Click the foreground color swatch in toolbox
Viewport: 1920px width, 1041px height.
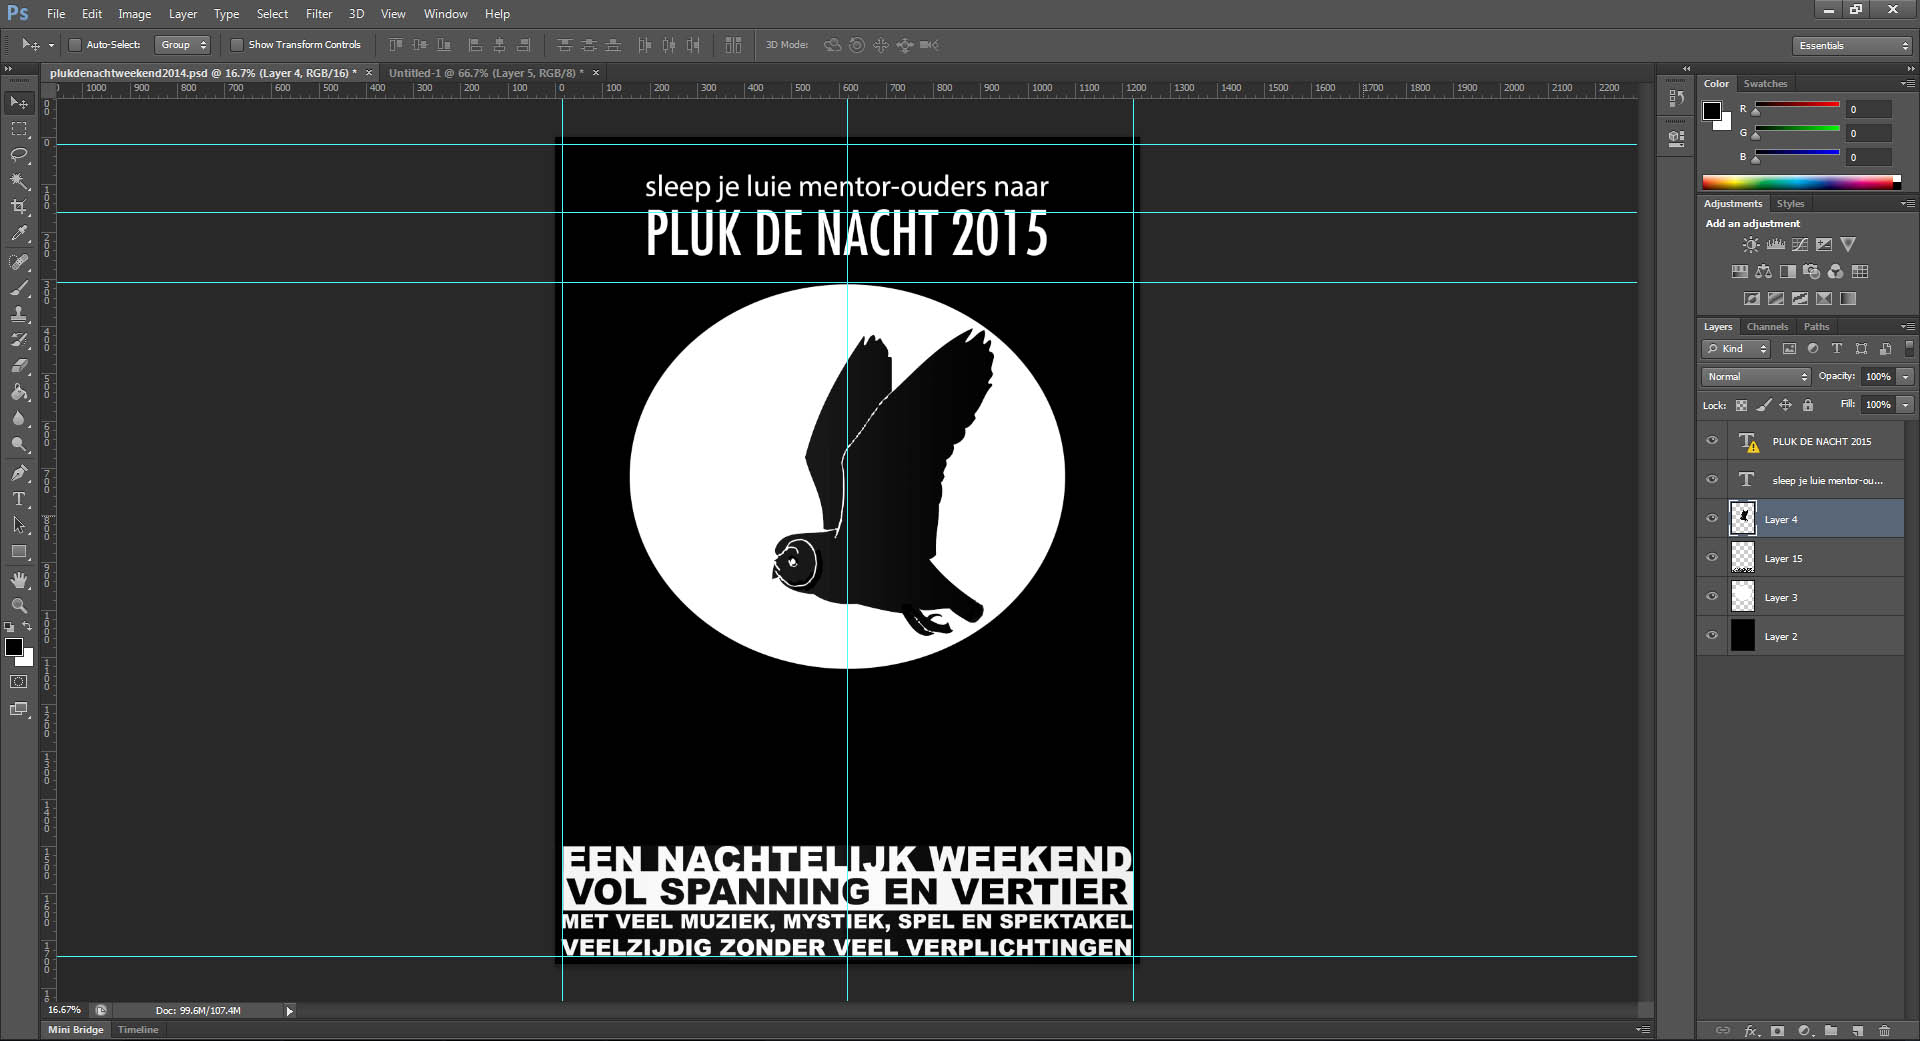(14, 647)
